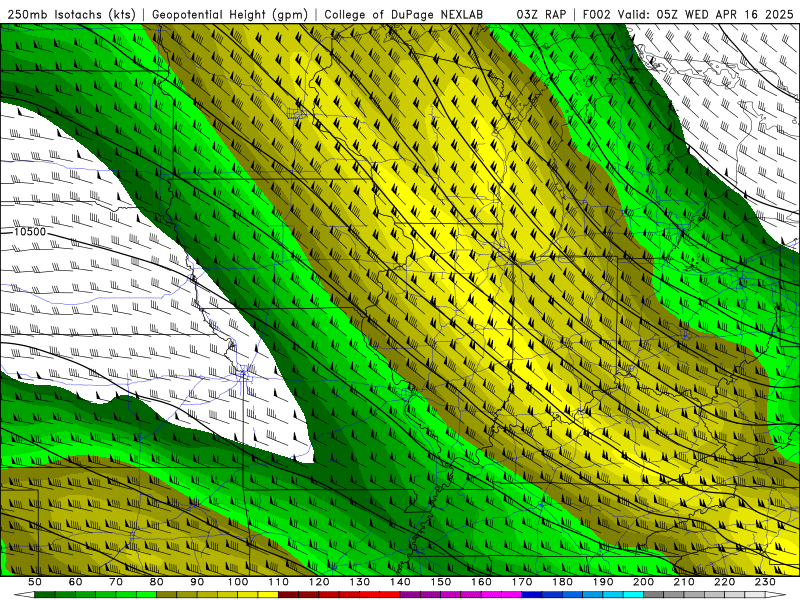Image resolution: width=800 pixels, height=600 pixels.
Task: Click the 'F002' forecast hour label
Action: (x=596, y=15)
